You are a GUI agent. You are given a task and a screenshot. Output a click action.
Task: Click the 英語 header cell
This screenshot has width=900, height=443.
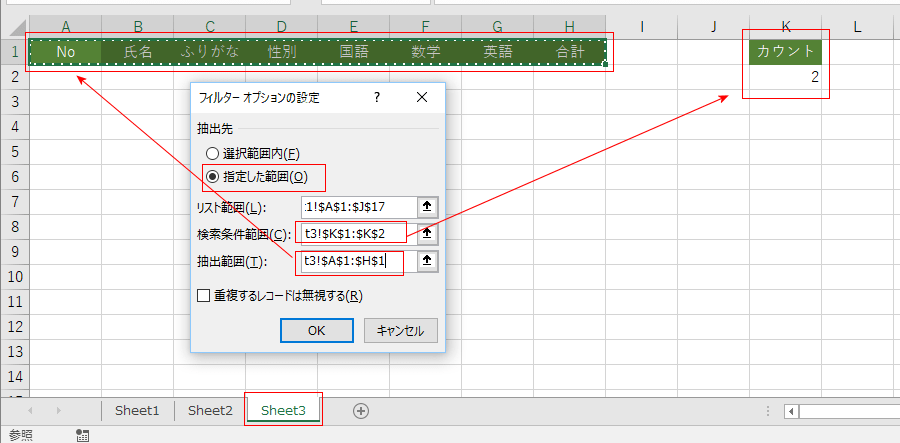click(498, 52)
